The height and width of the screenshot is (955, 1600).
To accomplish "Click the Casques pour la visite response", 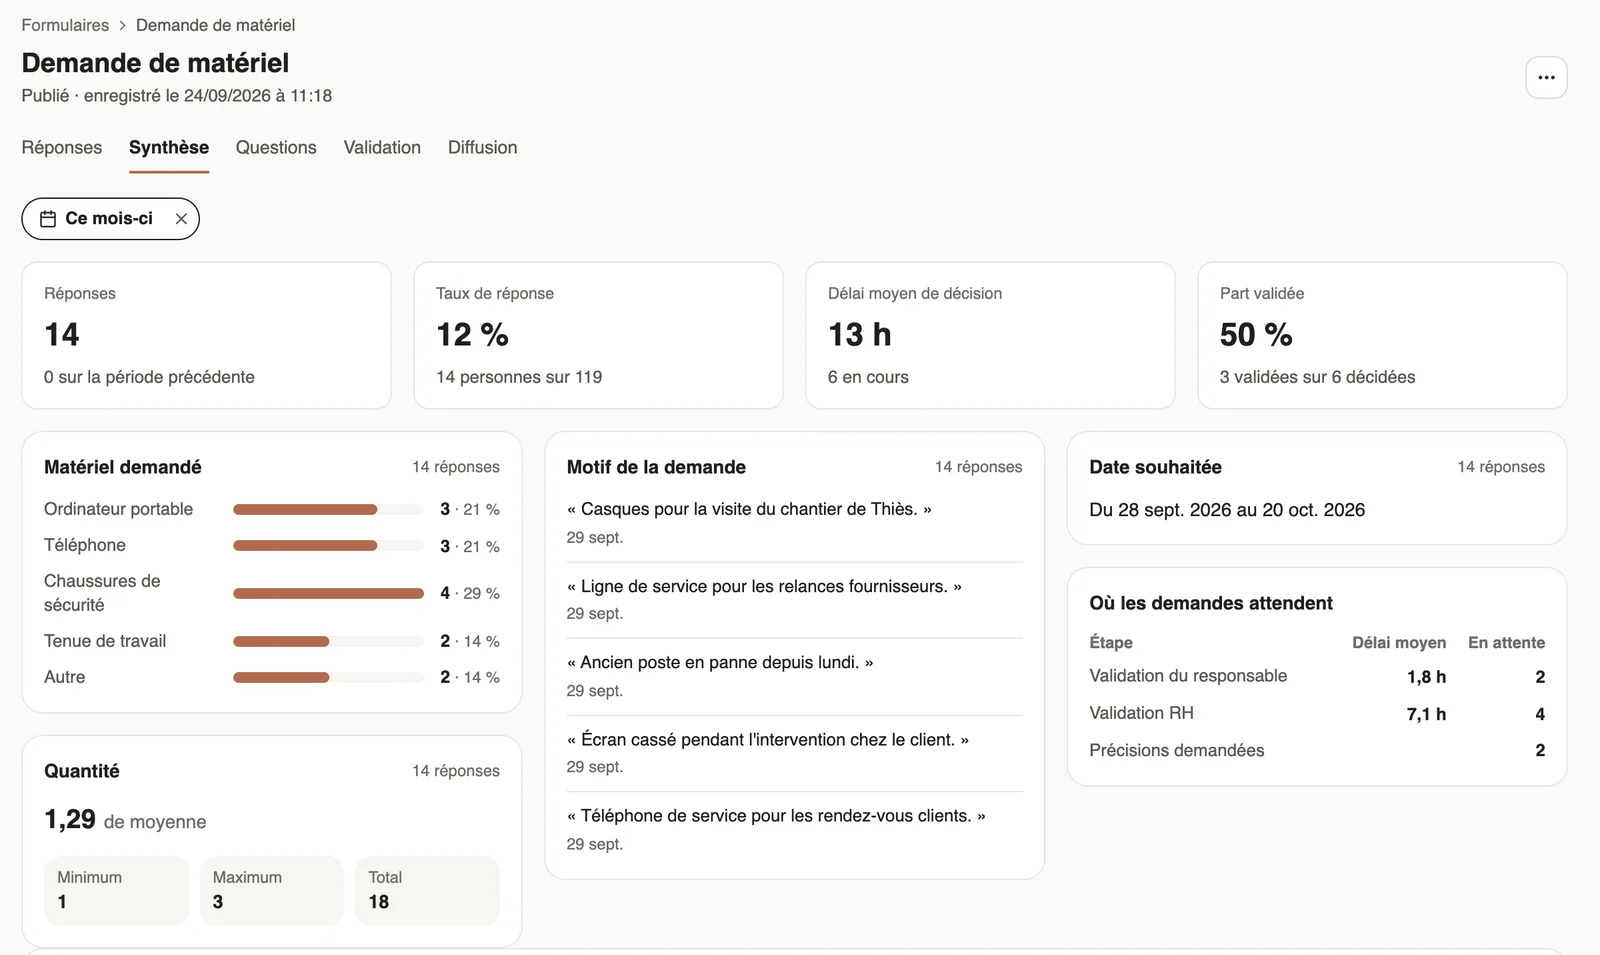I will tap(794, 523).
